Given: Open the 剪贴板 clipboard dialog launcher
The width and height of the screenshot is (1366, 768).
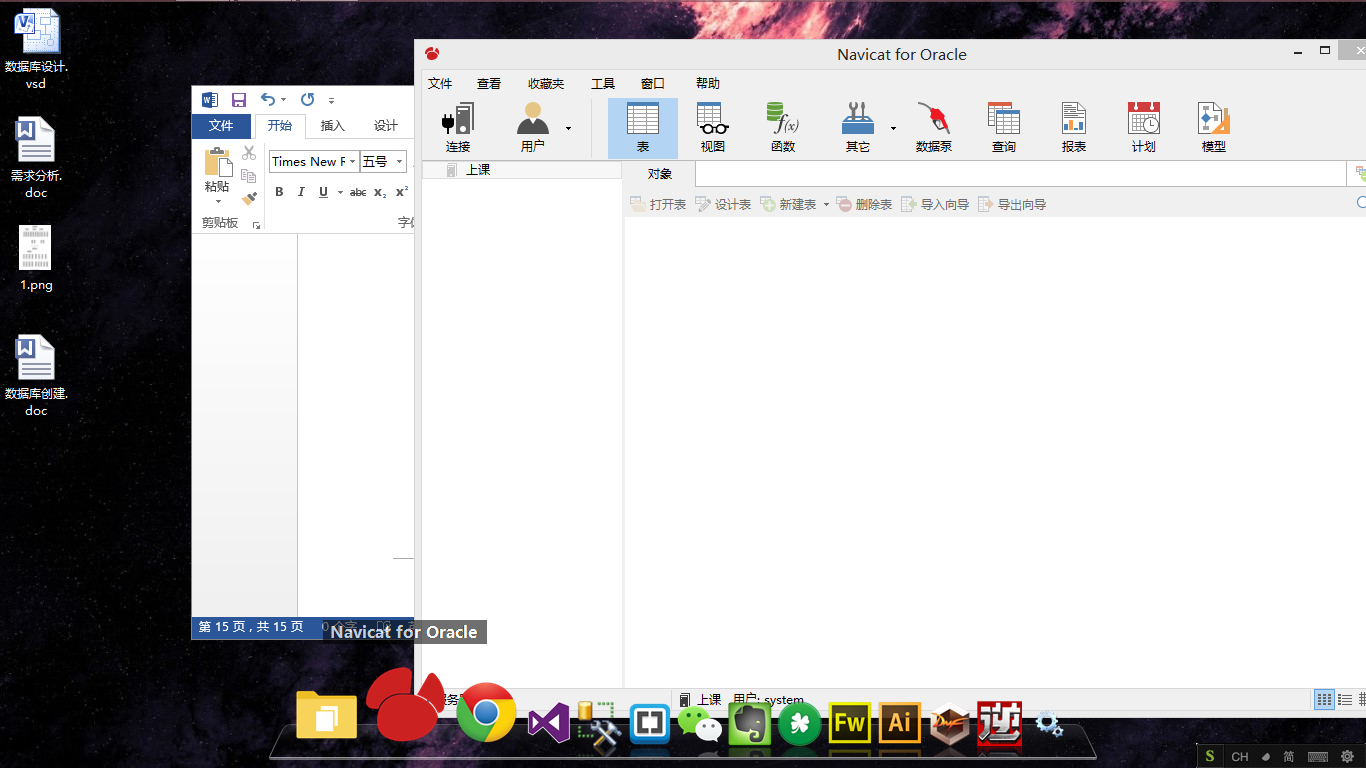Looking at the screenshot, I should pos(257,225).
